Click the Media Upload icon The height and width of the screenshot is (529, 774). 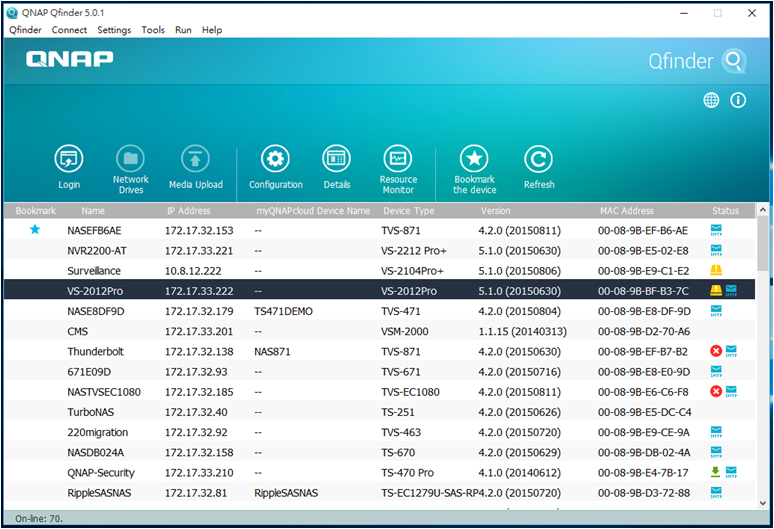[x=195, y=159]
